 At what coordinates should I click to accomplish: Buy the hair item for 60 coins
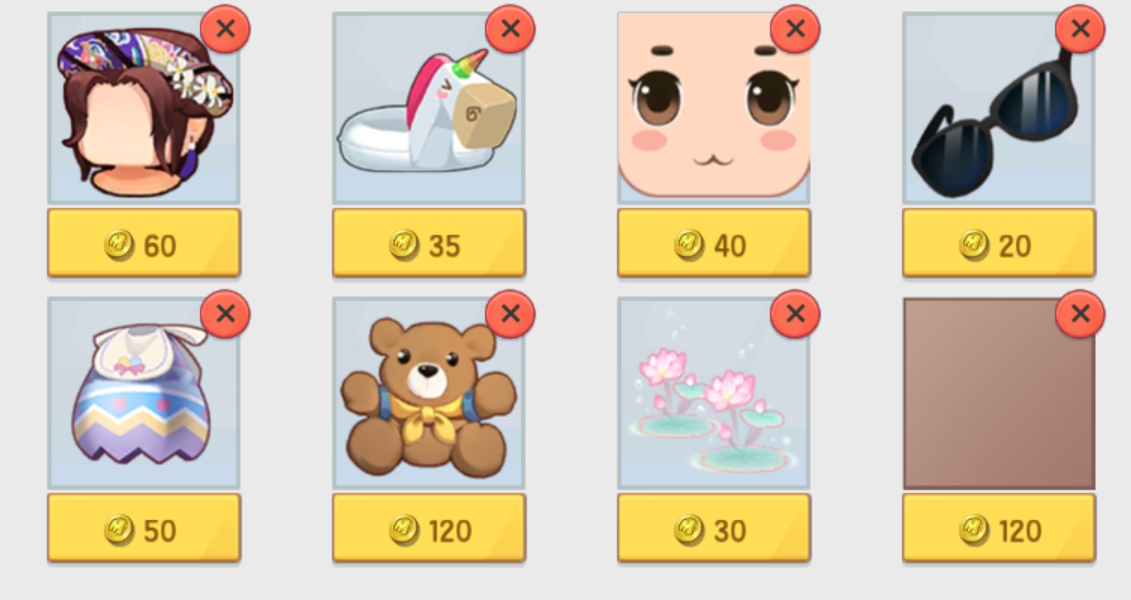(x=144, y=243)
